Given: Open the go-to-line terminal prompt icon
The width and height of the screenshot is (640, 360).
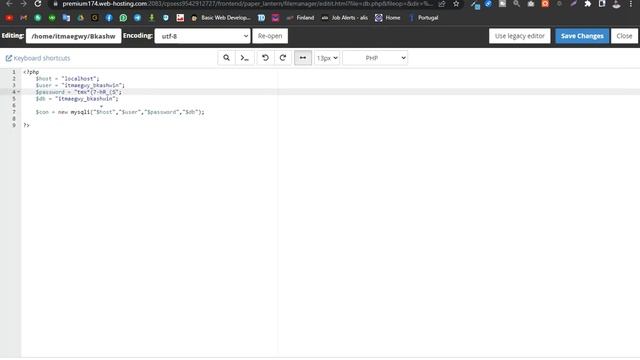Looking at the screenshot, I should (x=244, y=58).
